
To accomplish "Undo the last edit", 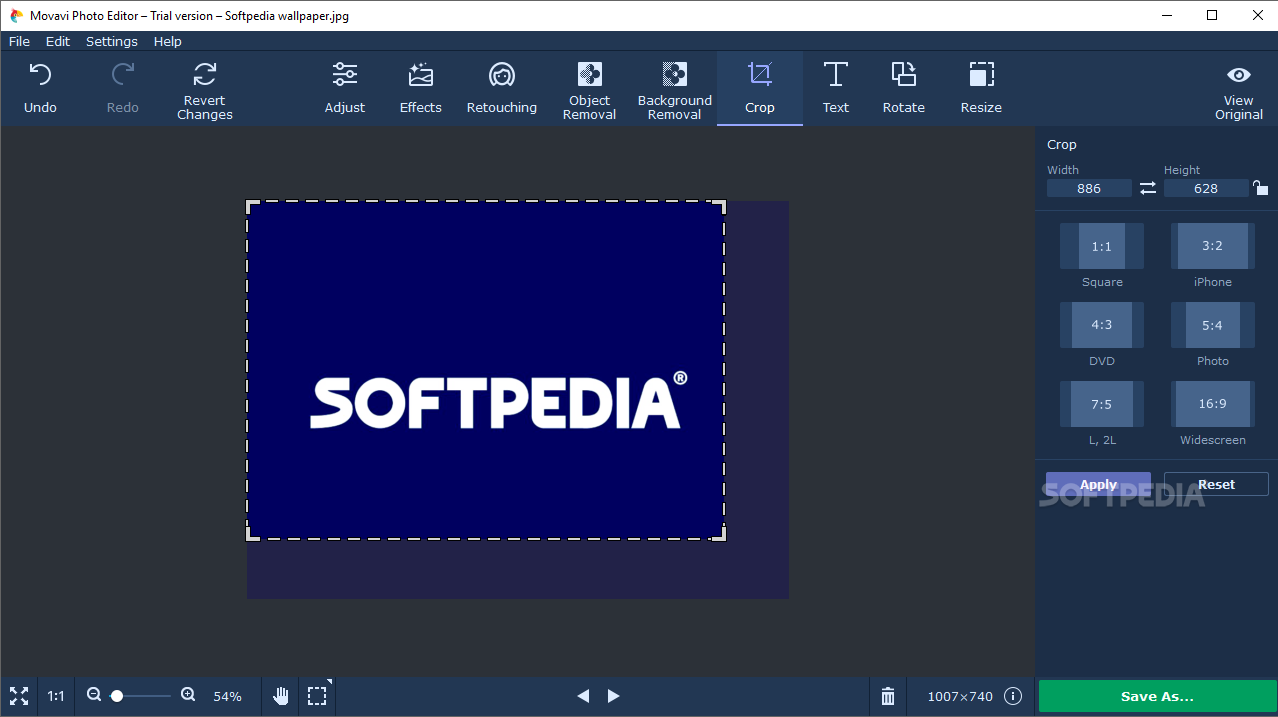I will 40,88.
